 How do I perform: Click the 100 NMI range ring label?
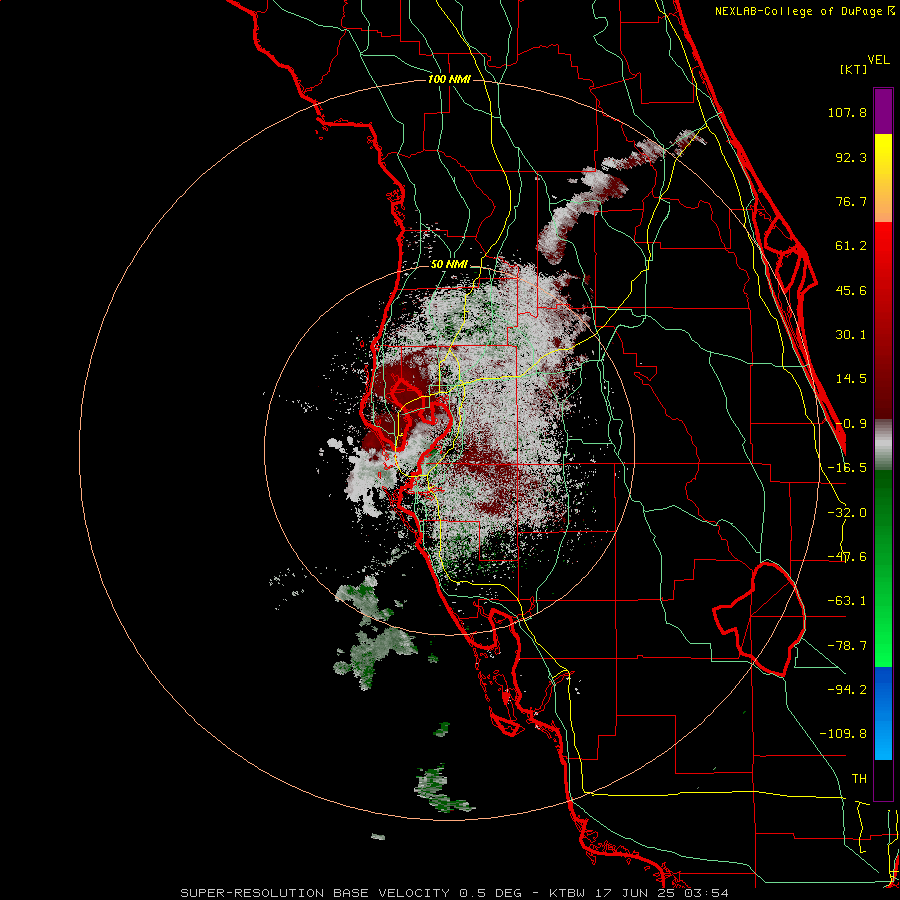[x=449, y=79]
